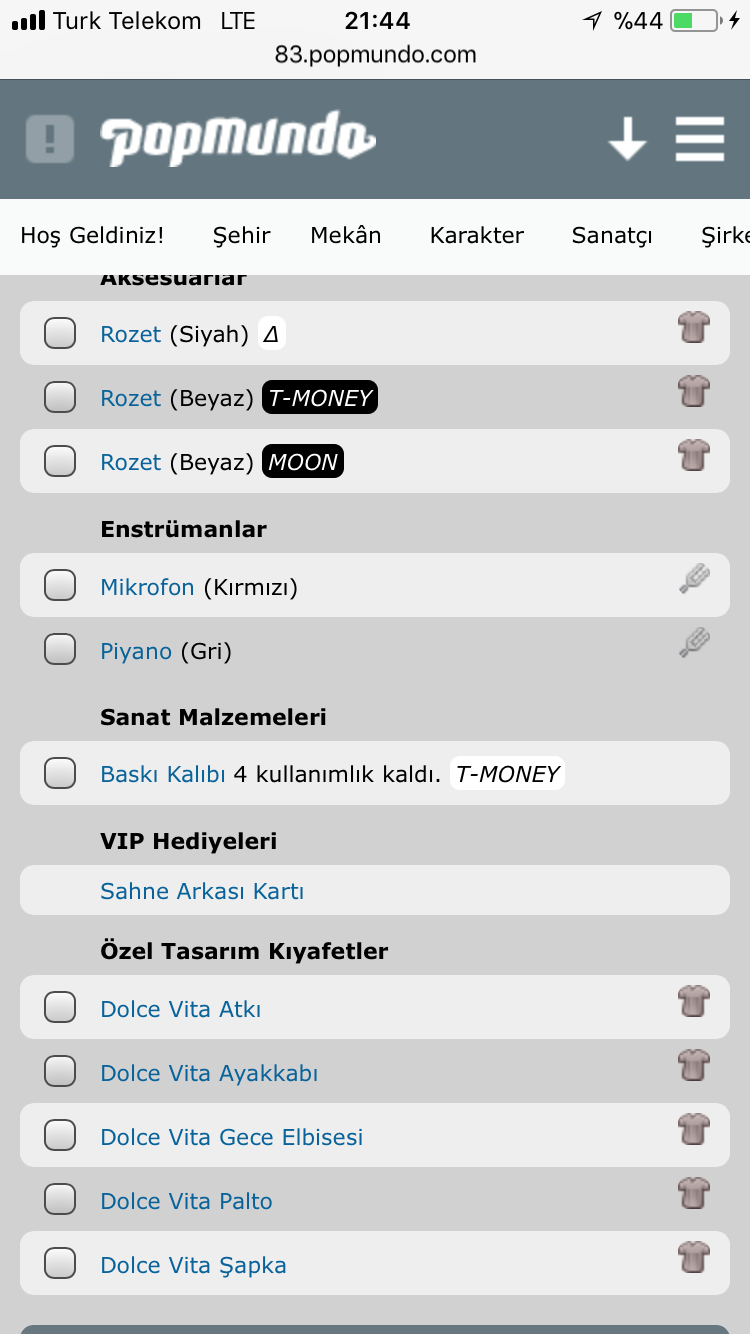Open the Sahne Arkası Kartı link

click(x=202, y=891)
